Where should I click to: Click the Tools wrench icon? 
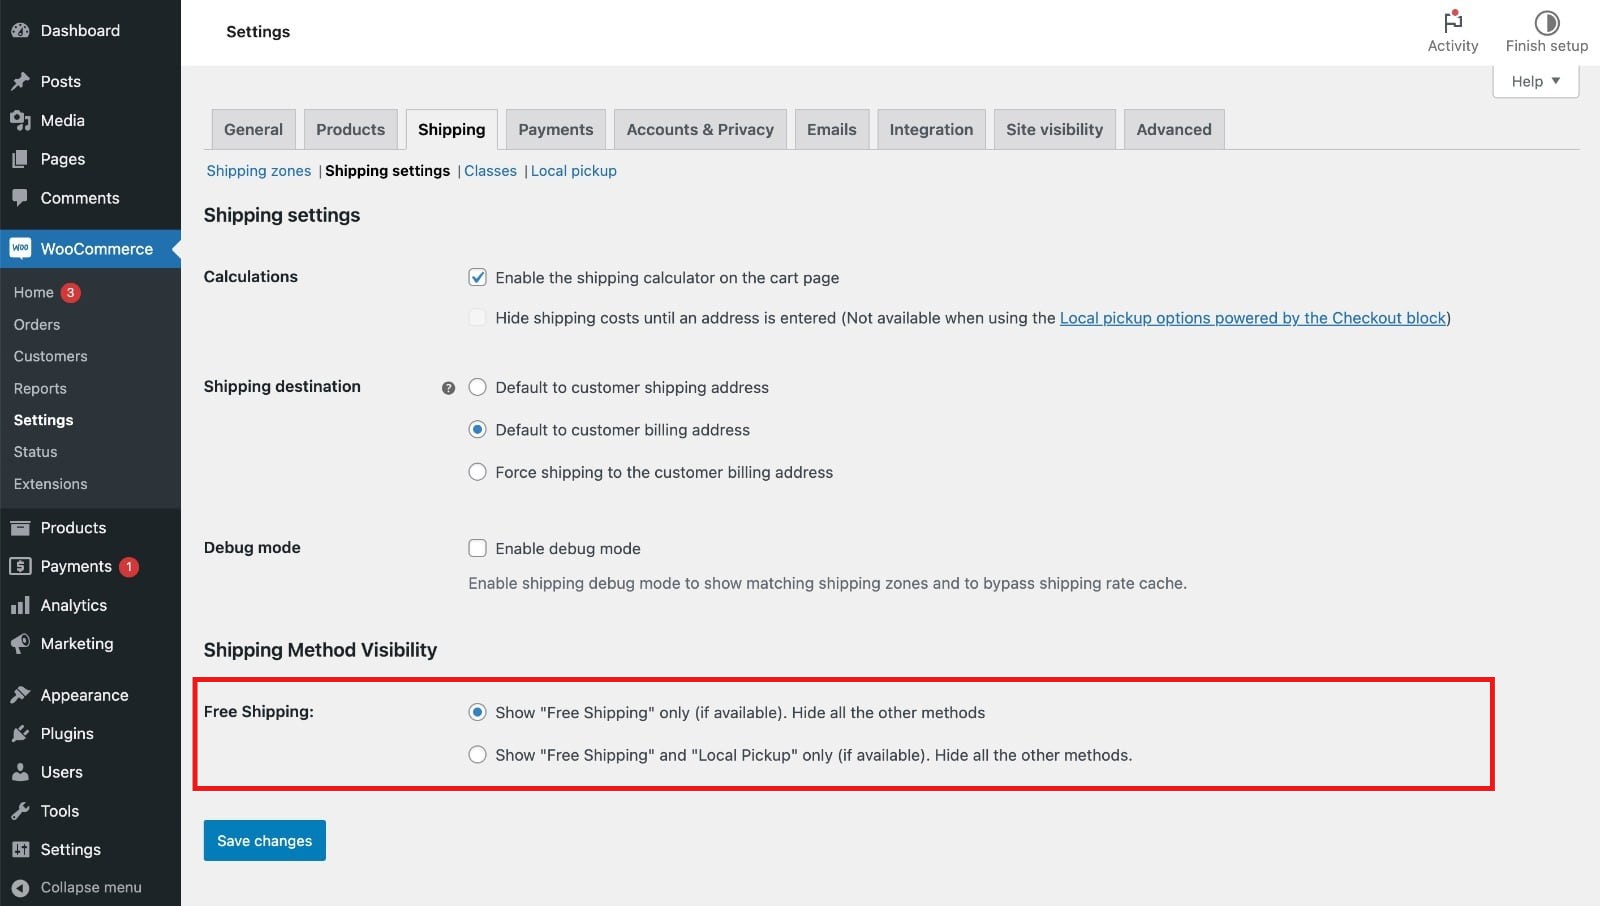pos(20,811)
